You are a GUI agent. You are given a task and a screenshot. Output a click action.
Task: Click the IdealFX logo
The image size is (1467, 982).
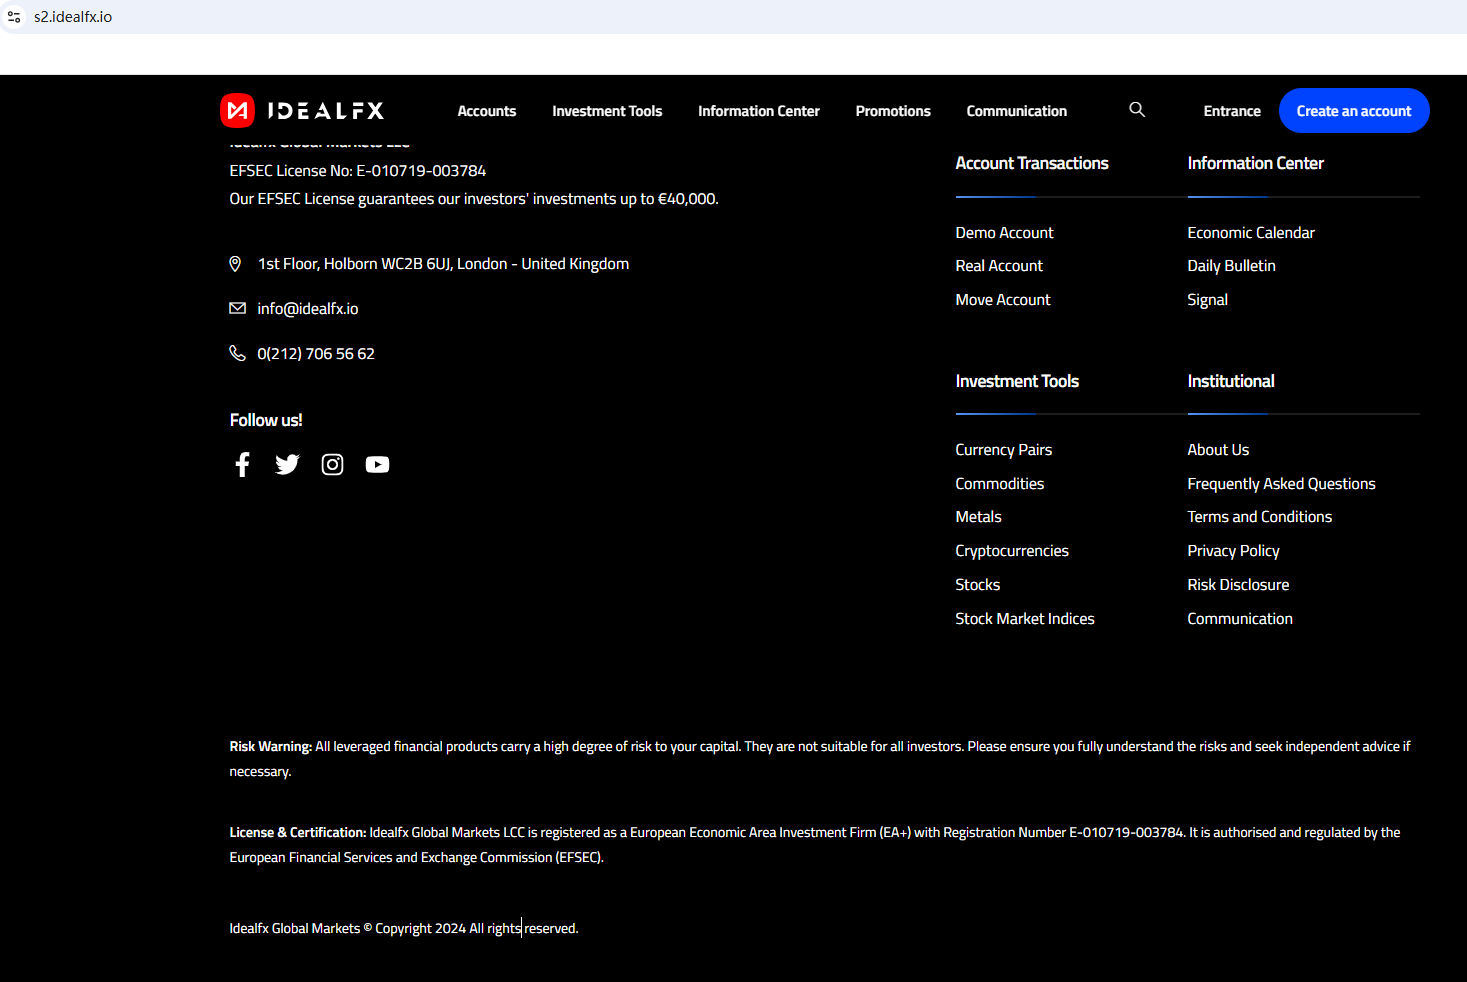[x=302, y=111]
